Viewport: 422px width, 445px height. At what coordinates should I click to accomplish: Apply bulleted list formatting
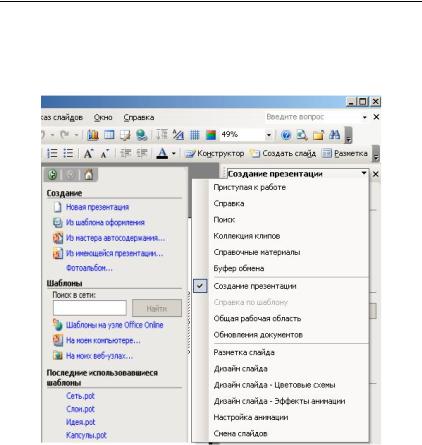pyautogui.click(x=68, y=153)
